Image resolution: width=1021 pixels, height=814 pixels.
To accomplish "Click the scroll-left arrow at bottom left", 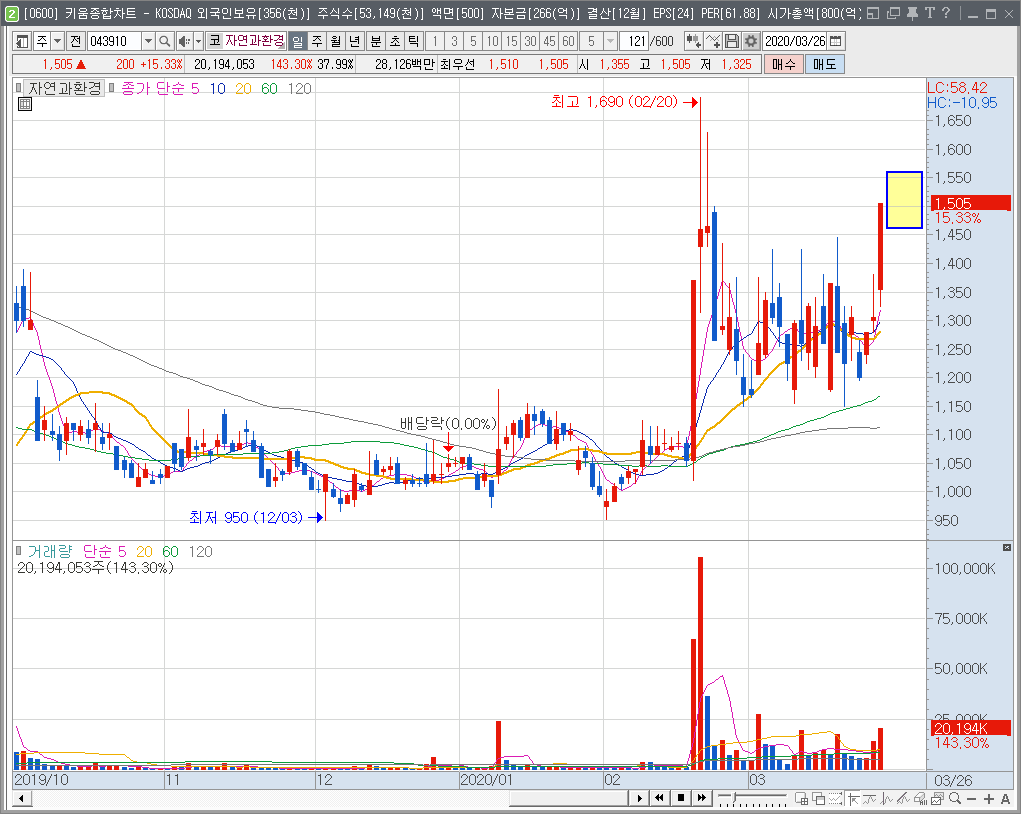I will (21, 798).
